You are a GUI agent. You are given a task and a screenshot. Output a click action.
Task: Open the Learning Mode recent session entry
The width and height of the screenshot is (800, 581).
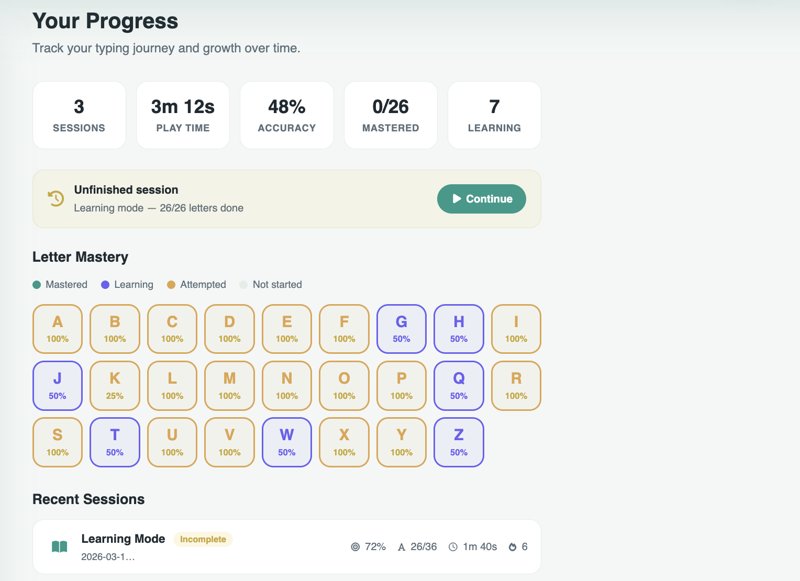pyautogui.click(x=286, y=547)
